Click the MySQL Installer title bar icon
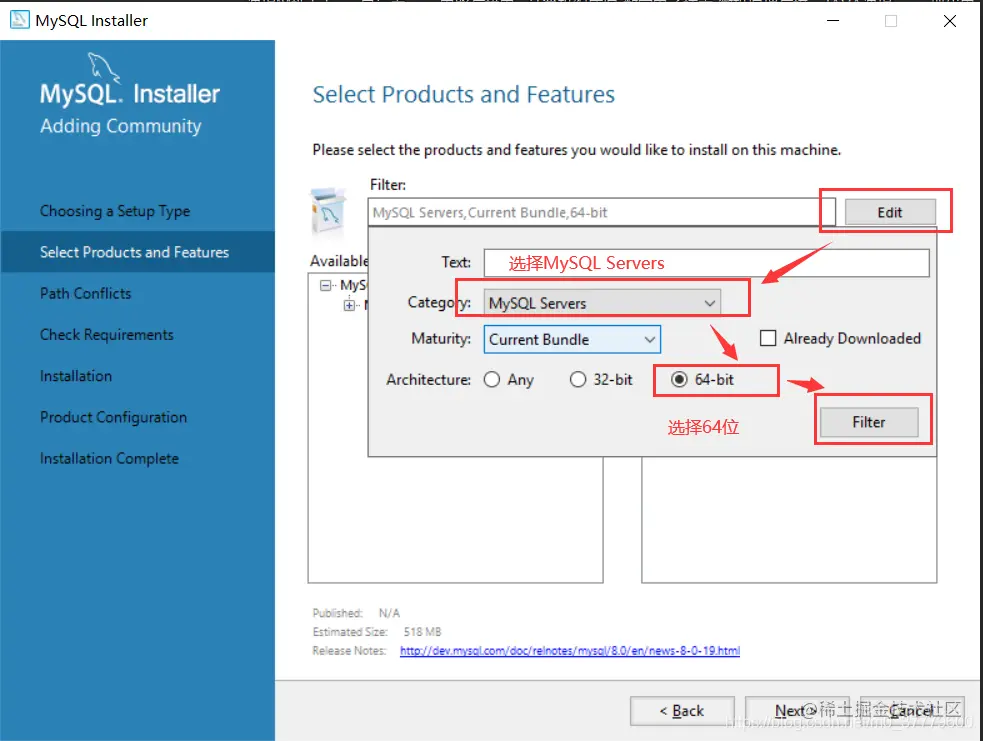Viewport: 983px width, 741px height. click(x=19, y=20)
